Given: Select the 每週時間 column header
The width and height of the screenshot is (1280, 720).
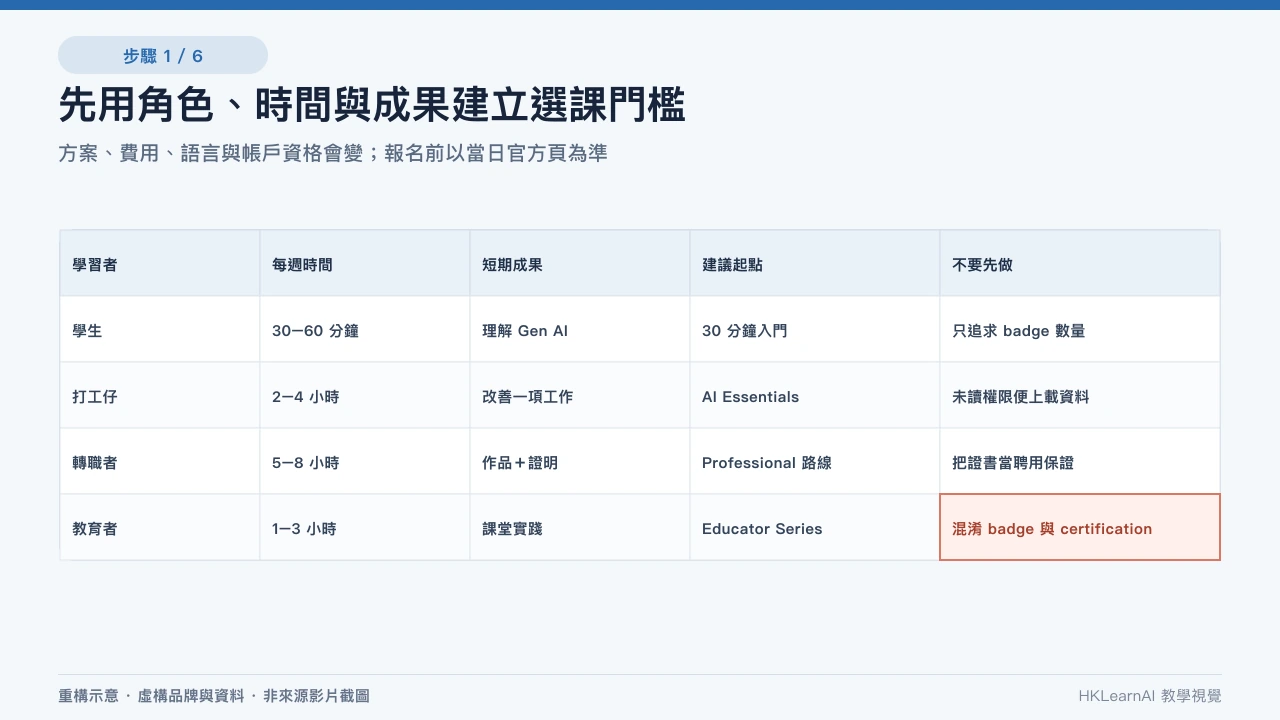Looking at the screenshot, I should click(x=365, y=264).
